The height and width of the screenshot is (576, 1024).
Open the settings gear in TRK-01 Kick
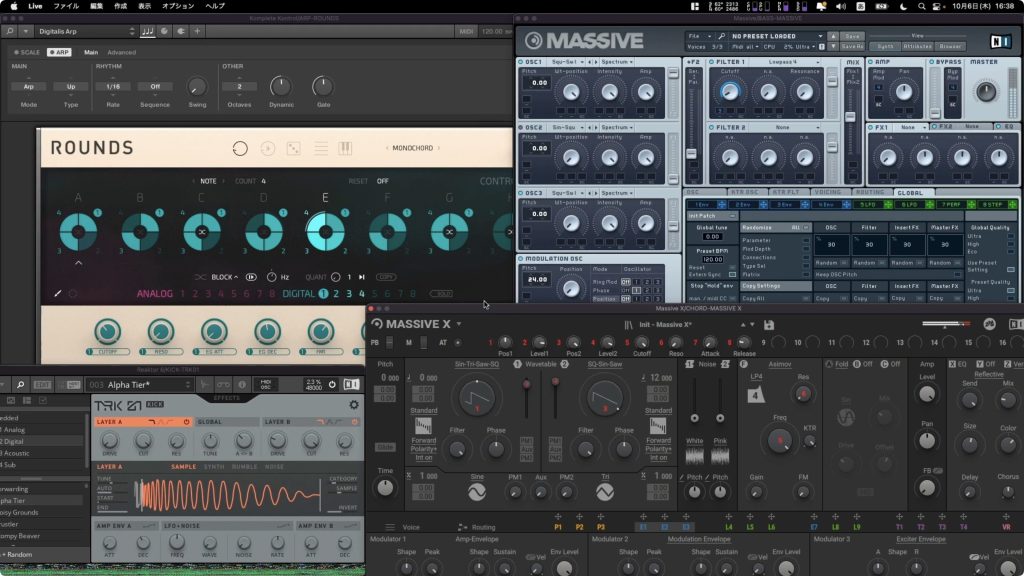pyautogui.click(x=353, y=404)
